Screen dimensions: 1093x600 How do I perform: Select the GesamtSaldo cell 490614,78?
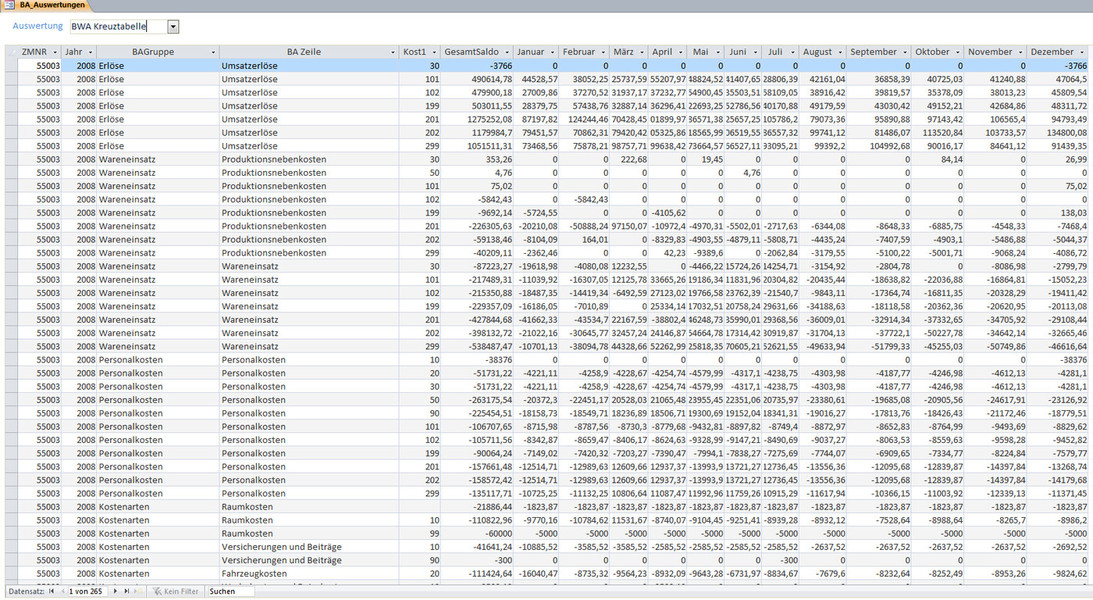[x=477, y=79]
